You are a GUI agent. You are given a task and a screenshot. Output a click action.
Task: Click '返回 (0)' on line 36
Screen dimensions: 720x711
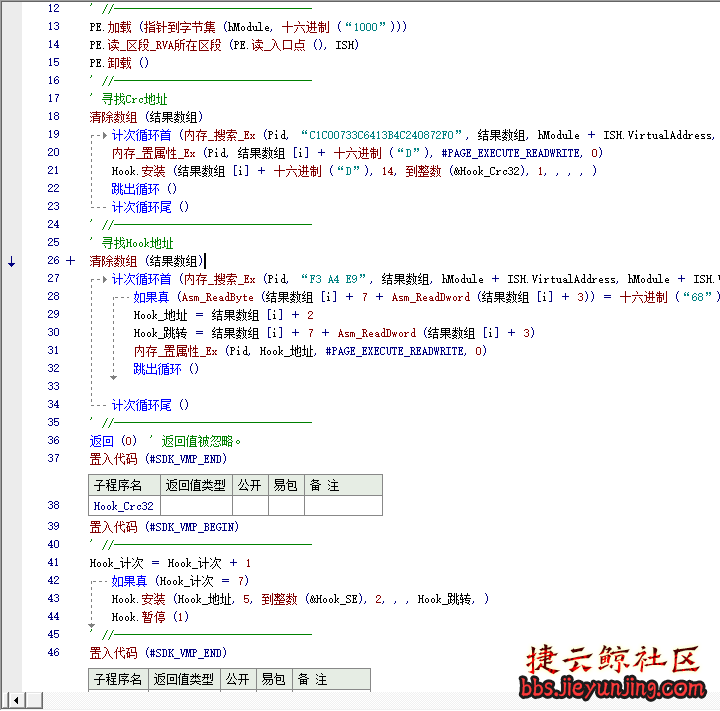(x=113, y=441)
